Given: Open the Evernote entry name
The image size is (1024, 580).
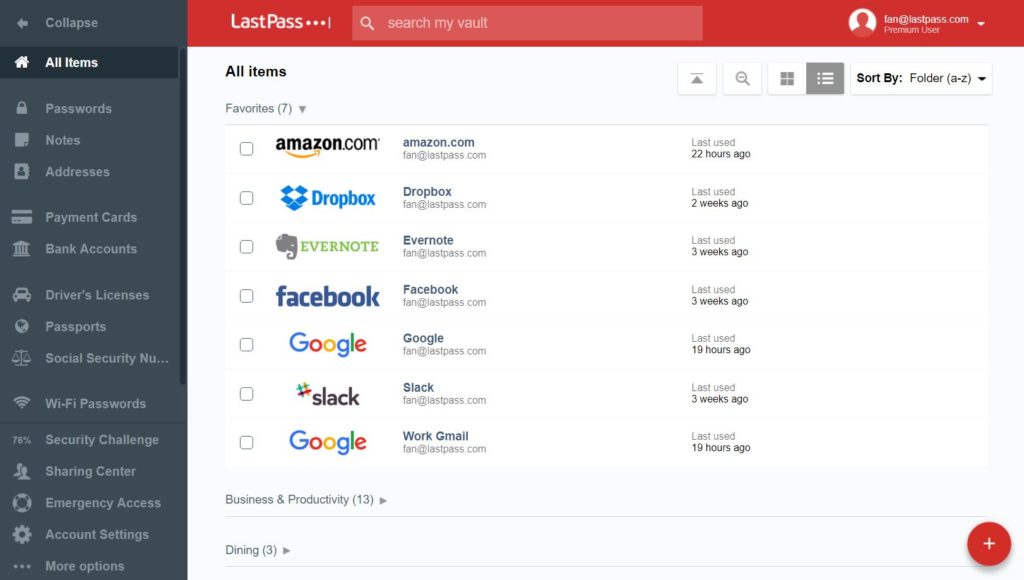Looking at the screenshot, I should [428, 240].
